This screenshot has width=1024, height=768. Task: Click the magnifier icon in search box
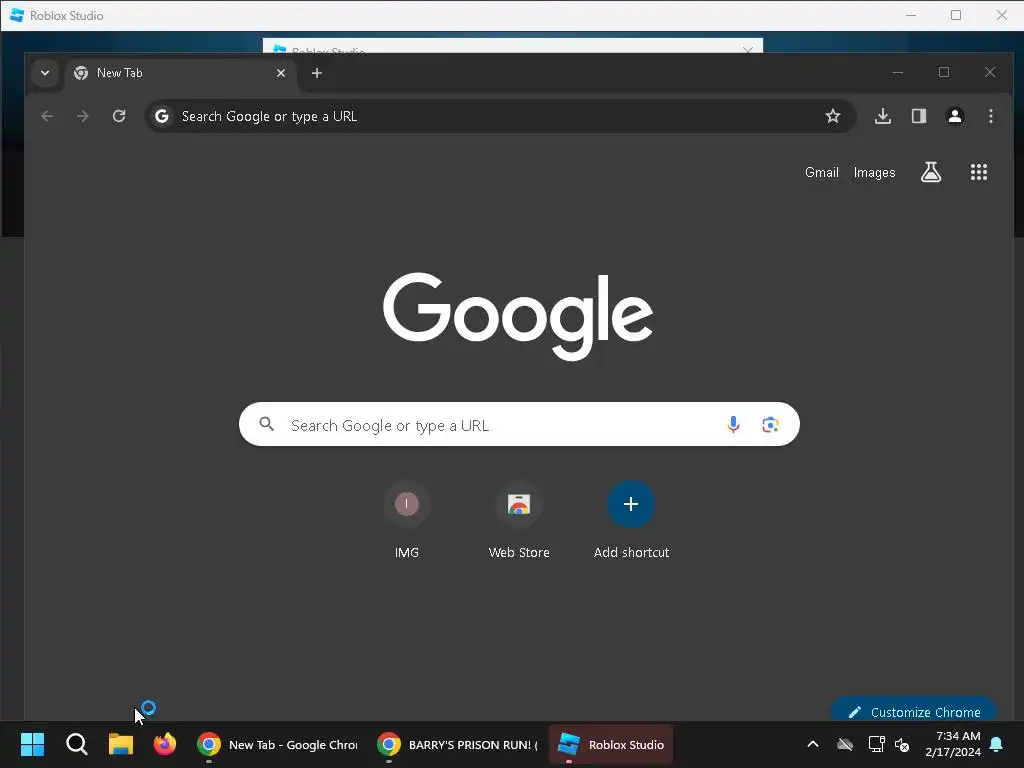pos(266,424)
